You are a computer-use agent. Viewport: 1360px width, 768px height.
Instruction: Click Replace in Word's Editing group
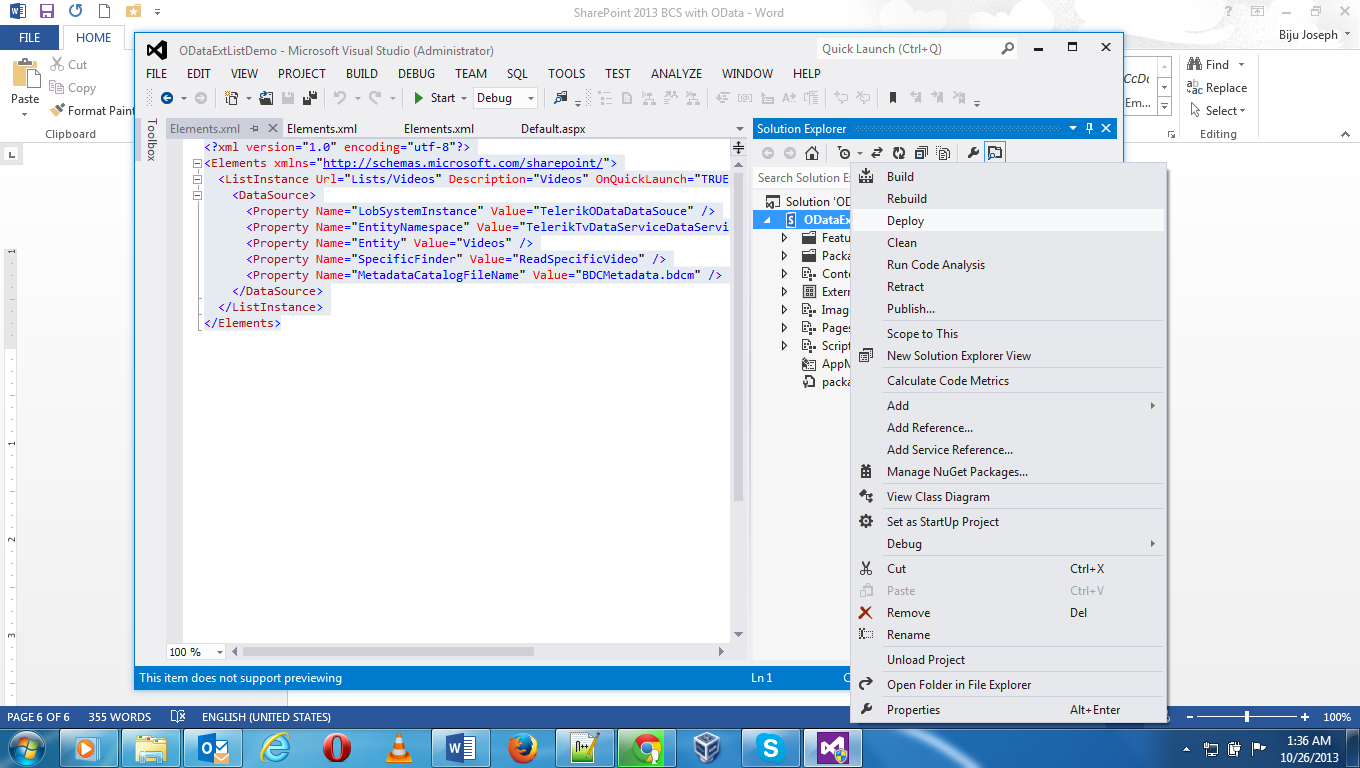click(1217, 88)
